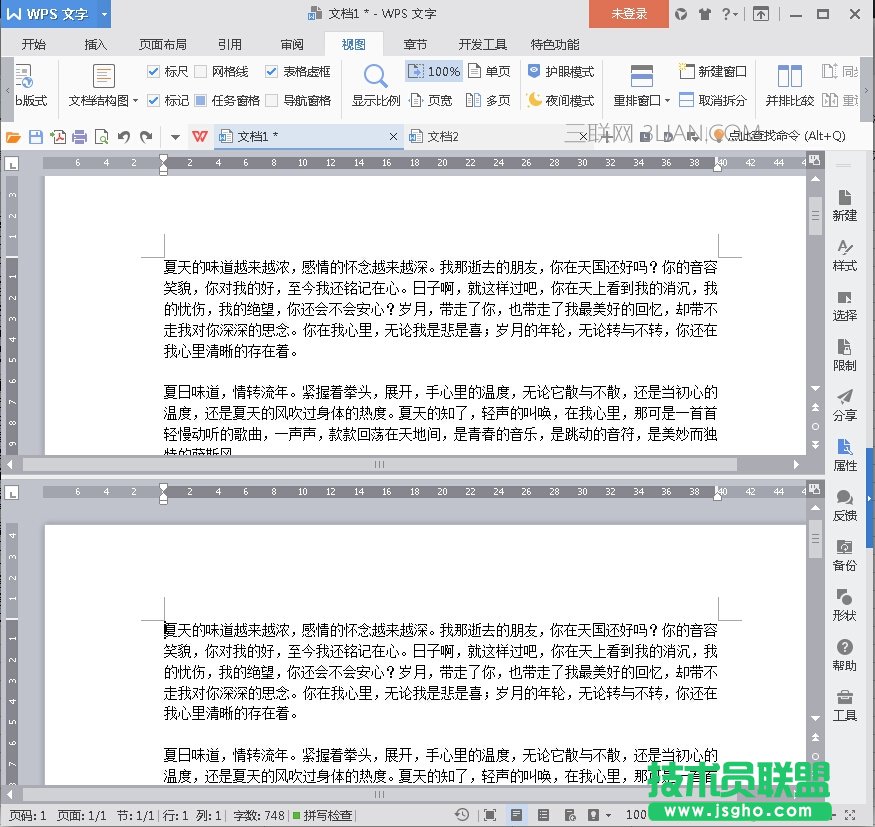Switch to the 文档2 document tab
This screenshot has height=827, width=875.
point(443,136)
